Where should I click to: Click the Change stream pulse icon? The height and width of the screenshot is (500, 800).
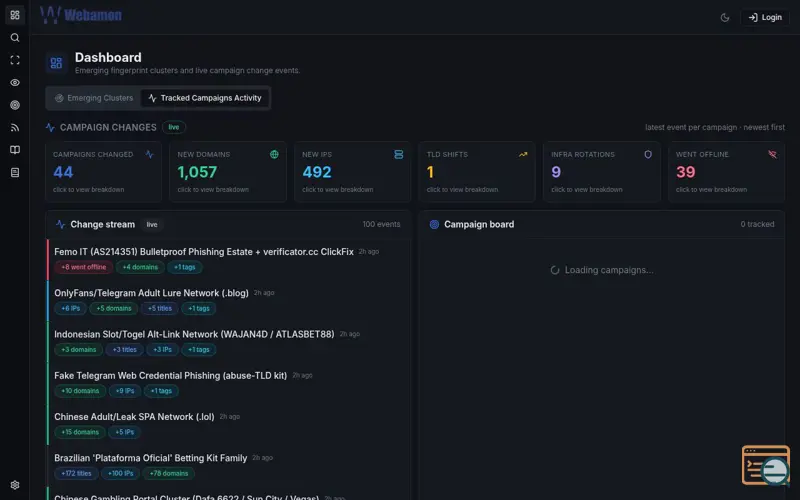[60, 224]
